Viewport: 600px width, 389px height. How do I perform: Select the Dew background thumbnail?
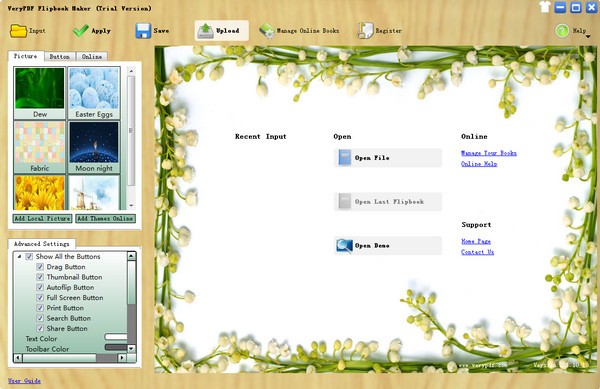click(40, 93)
